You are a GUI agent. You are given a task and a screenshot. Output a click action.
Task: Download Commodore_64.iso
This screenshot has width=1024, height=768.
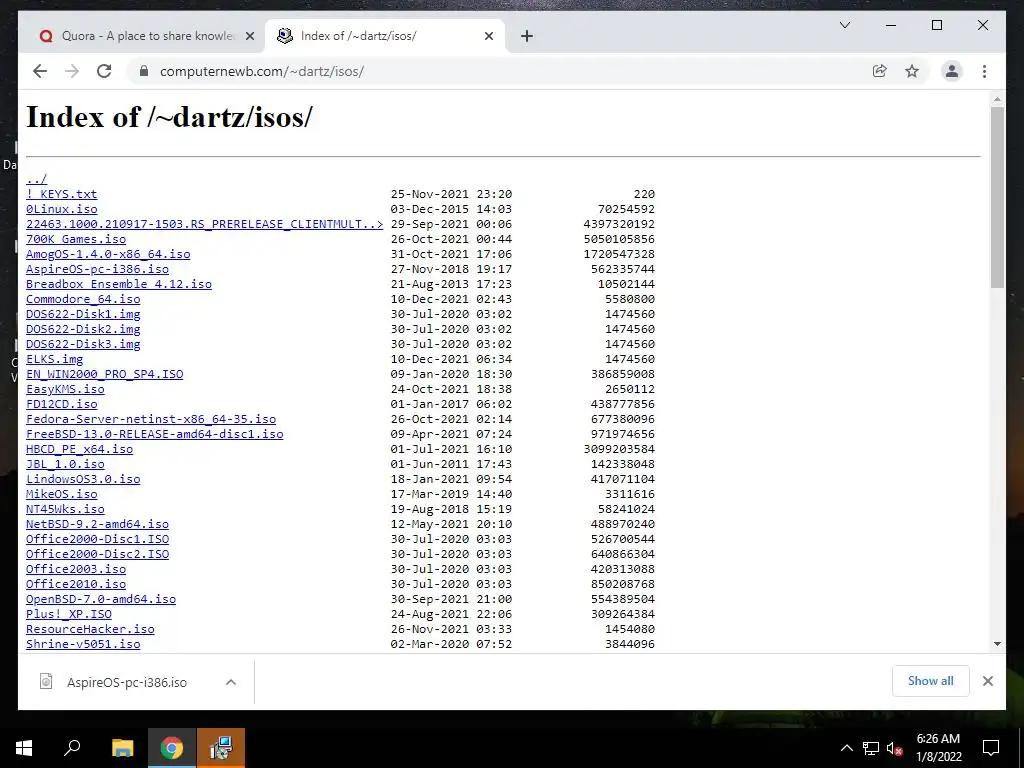click(83, 299)
